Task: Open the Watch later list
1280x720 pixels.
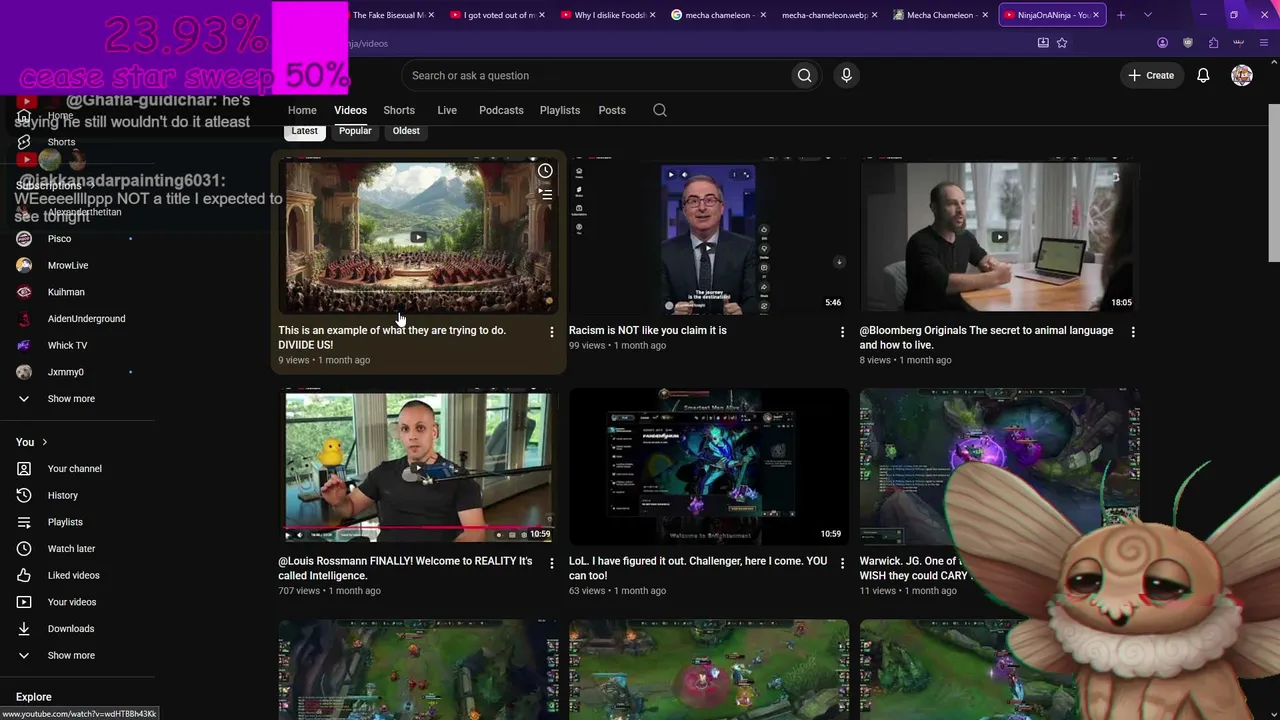Action: (x=71, y=549)
